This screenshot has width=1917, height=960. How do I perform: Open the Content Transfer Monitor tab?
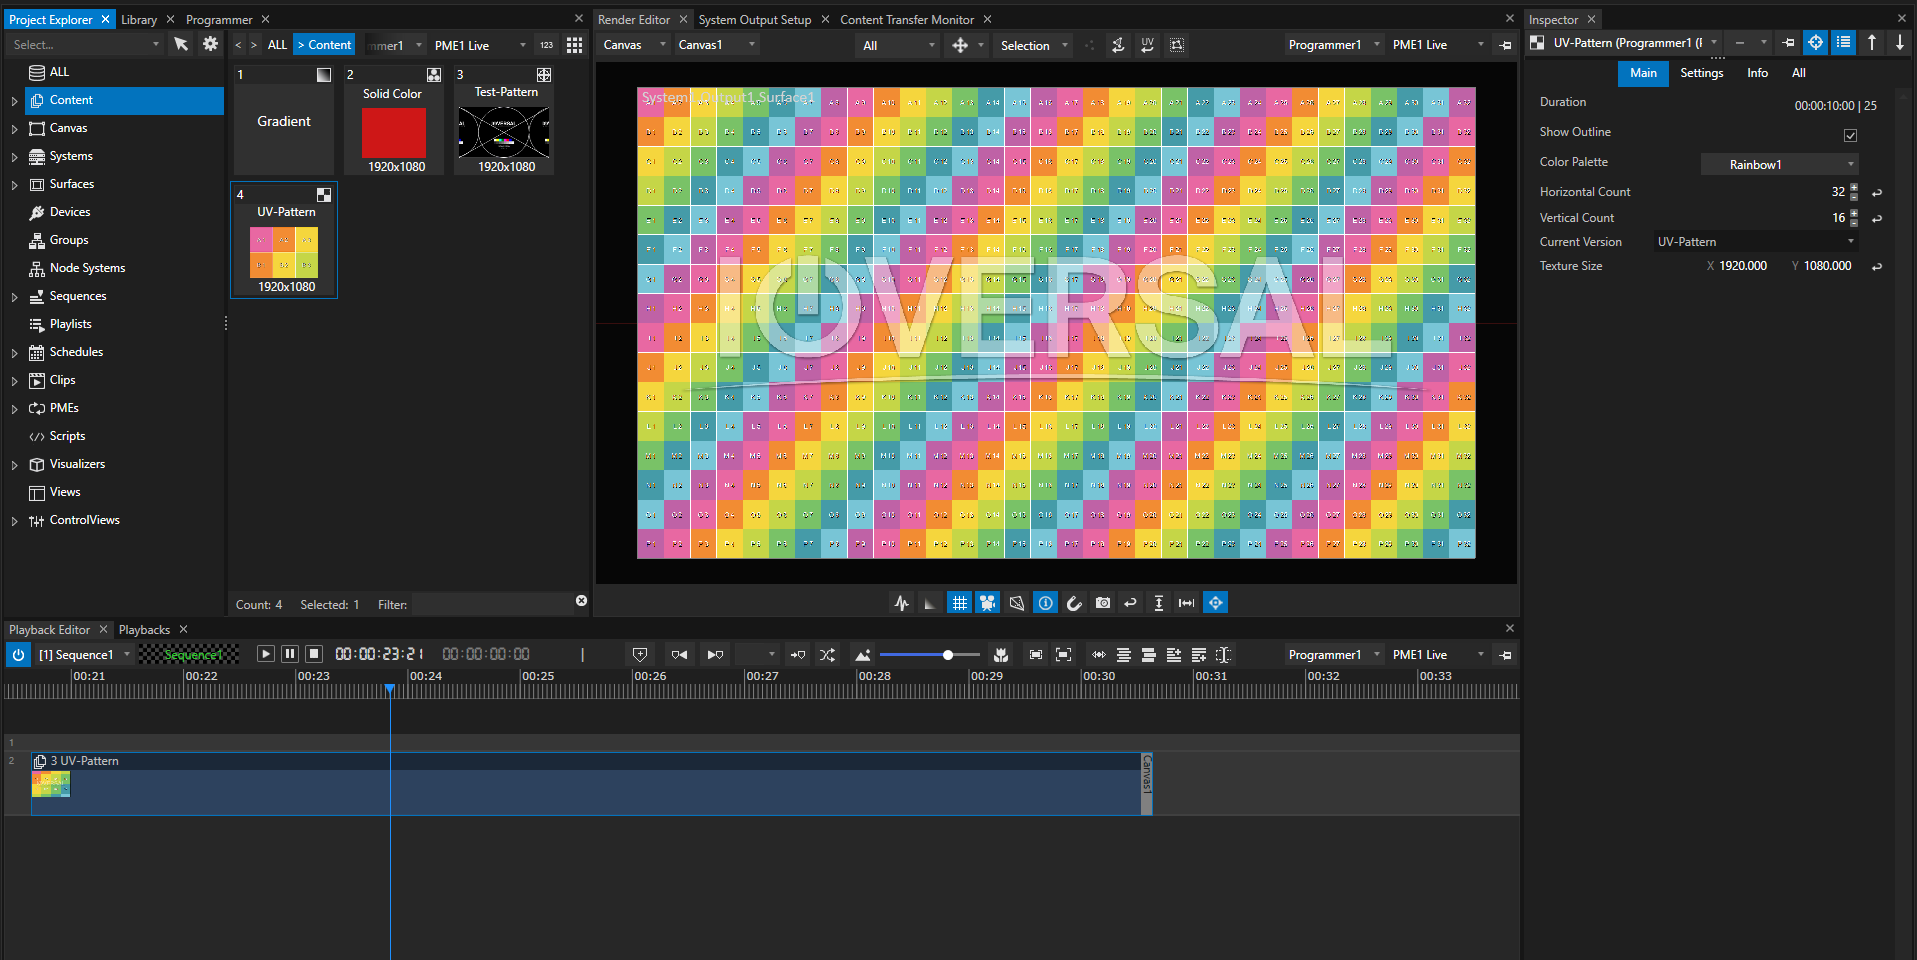907,19
